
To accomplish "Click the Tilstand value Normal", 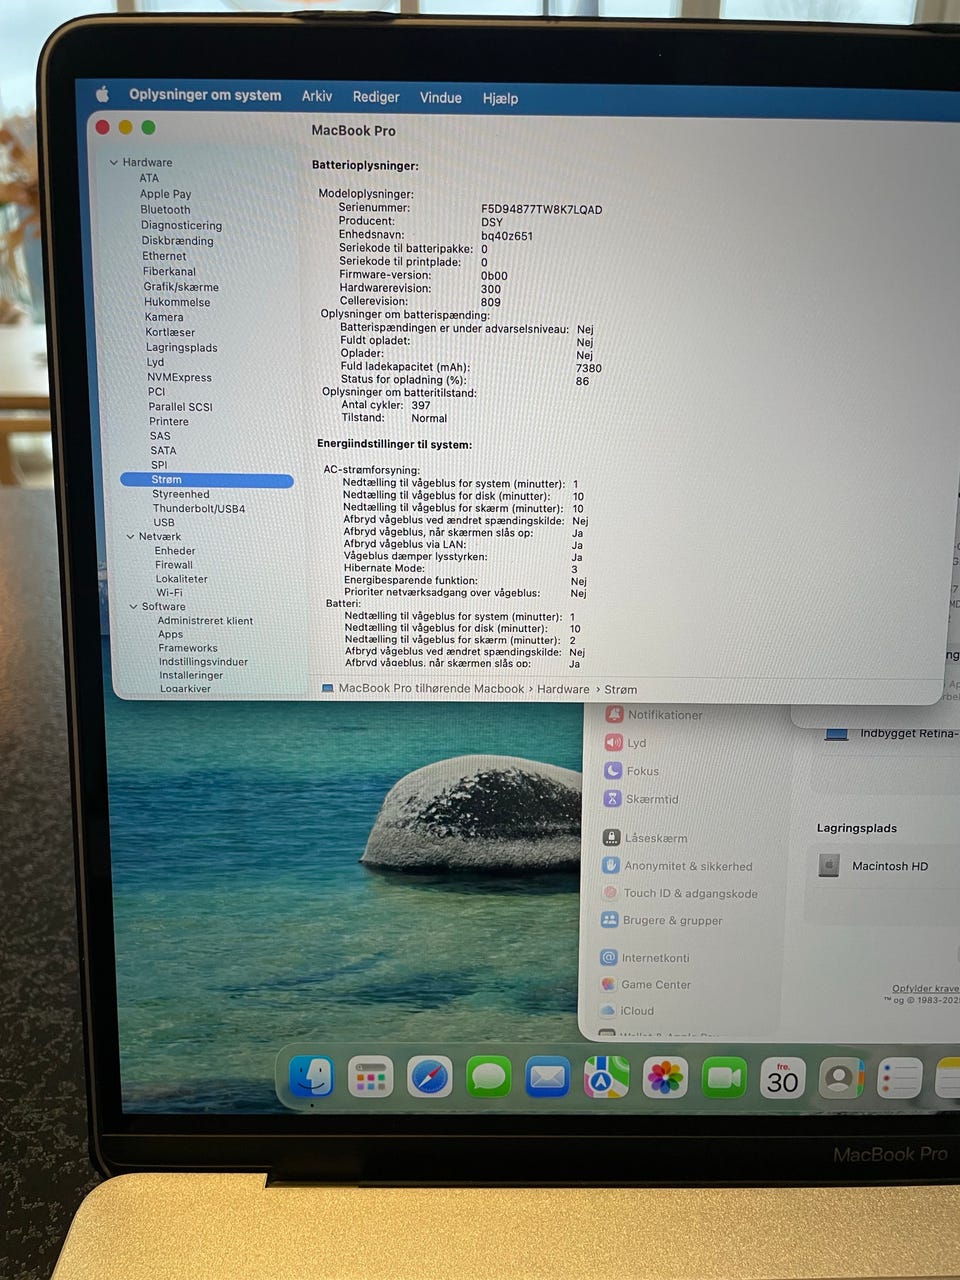I will pyautogui.click(x=429, y=418).
